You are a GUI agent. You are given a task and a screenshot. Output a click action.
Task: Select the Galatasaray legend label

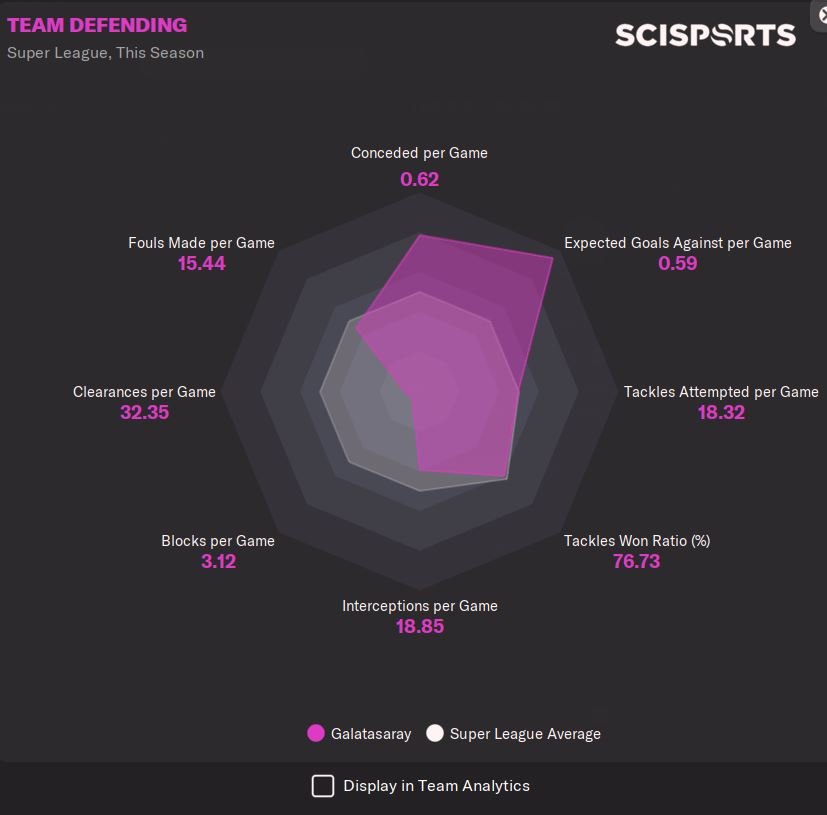tap(371, 734)
